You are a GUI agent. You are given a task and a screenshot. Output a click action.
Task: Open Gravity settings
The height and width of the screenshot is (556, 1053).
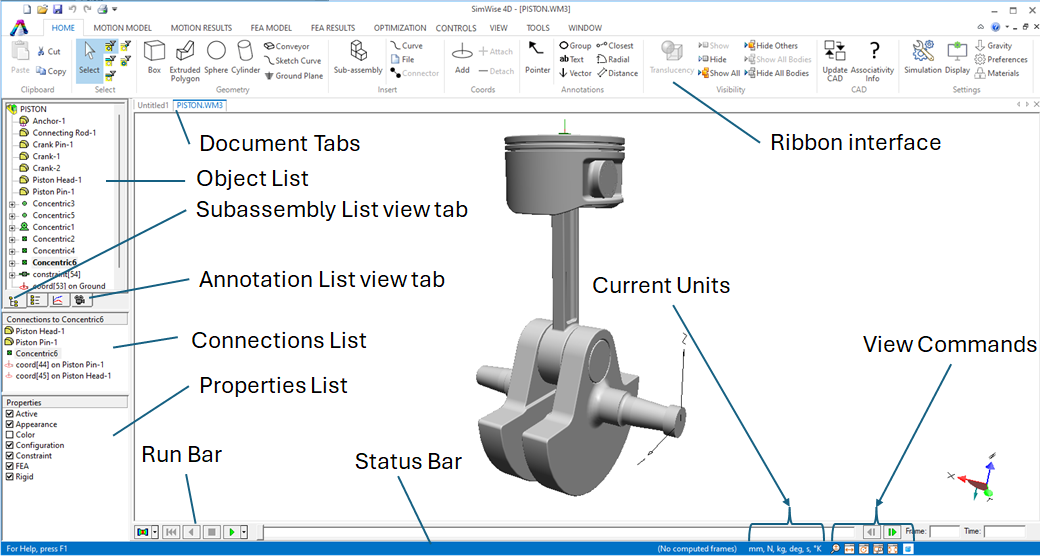tap(993, 46)
